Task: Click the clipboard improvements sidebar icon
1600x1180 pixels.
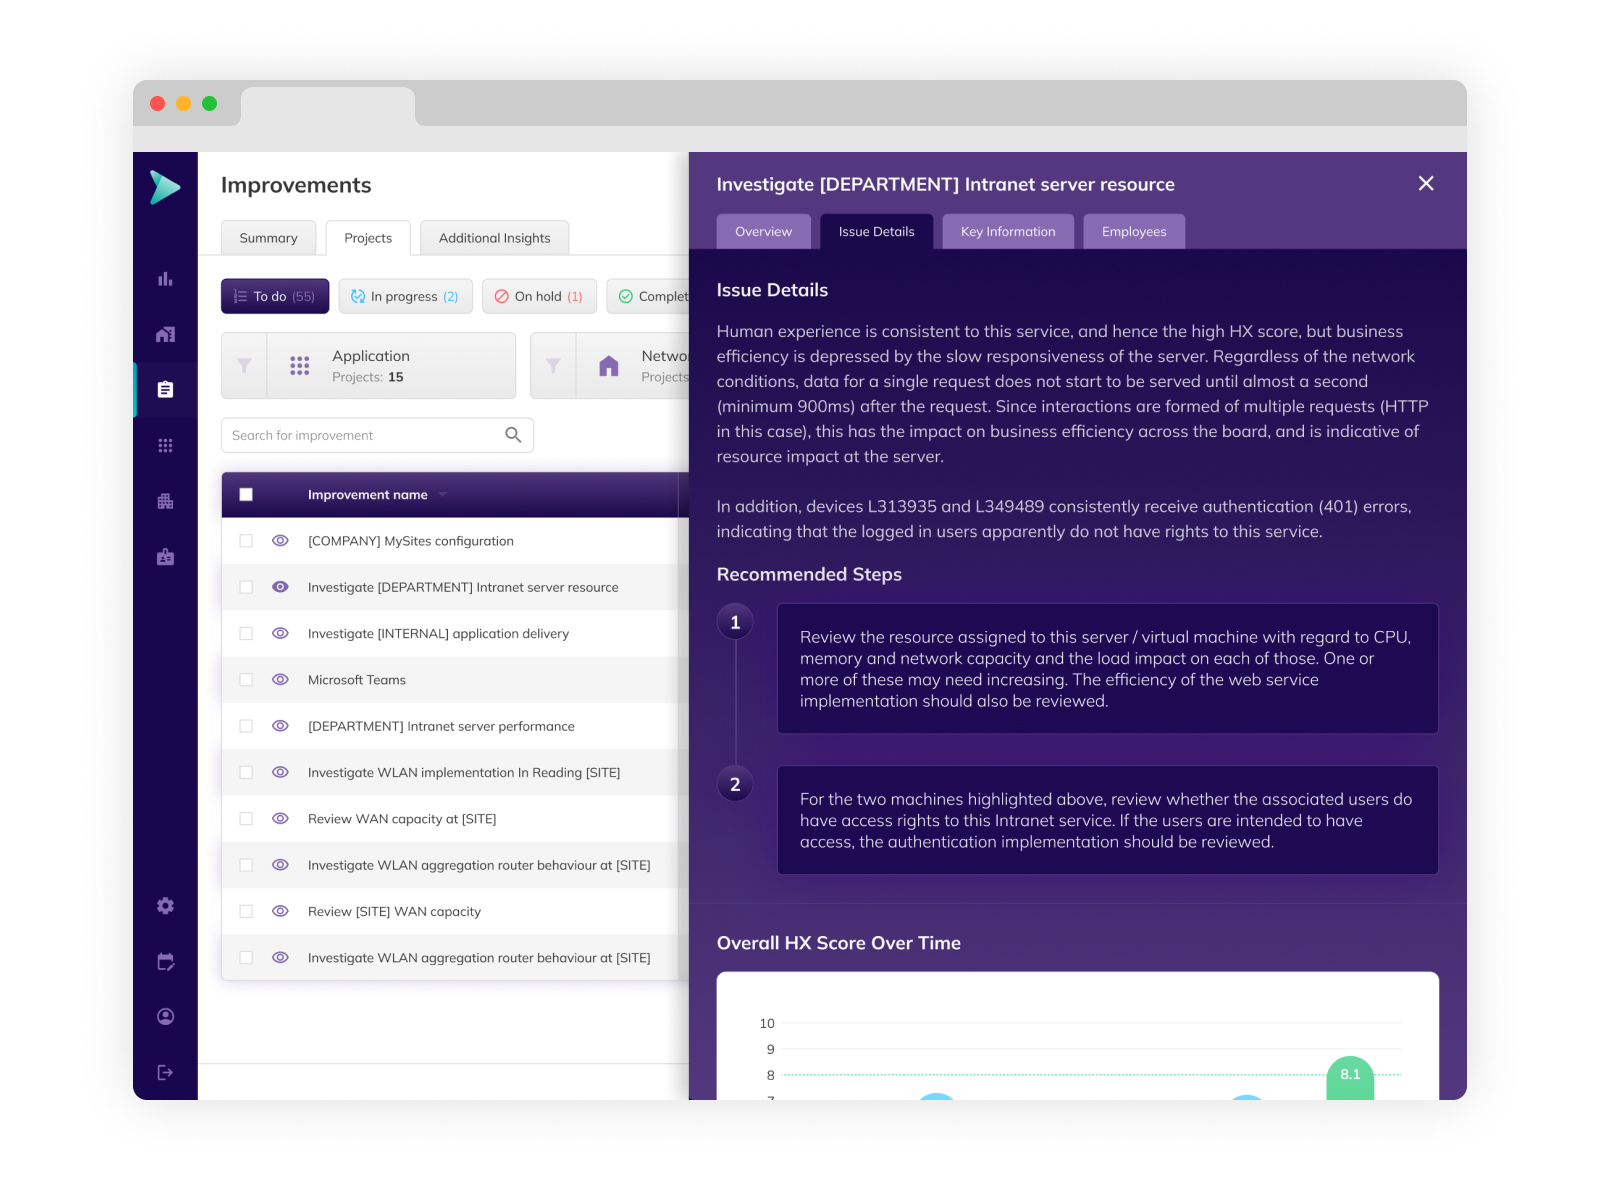Action: pos(165,390)
